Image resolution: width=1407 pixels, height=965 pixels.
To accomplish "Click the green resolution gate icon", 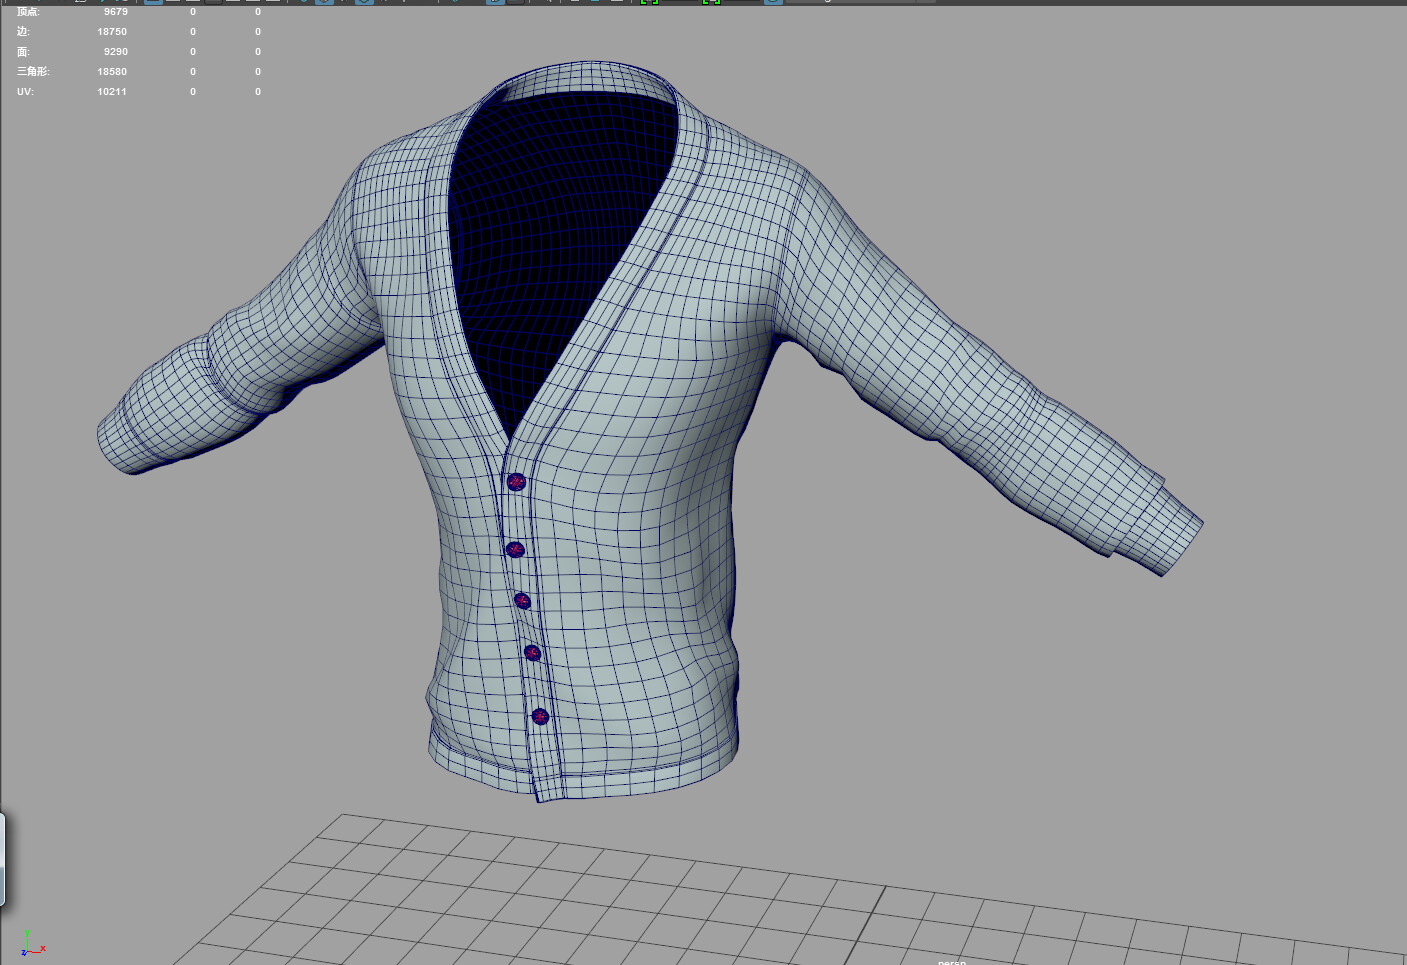I will click(x=648, y=4).
